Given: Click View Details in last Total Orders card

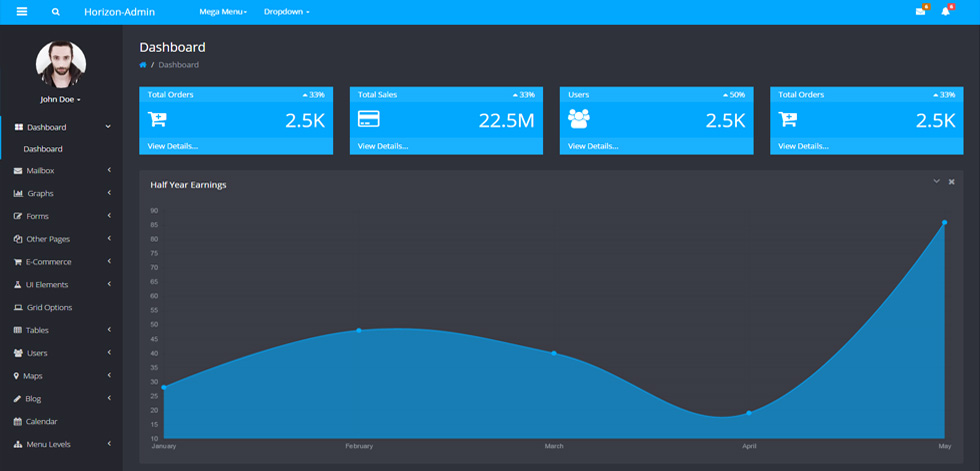Looking at the screenshot, I should 803,146.
